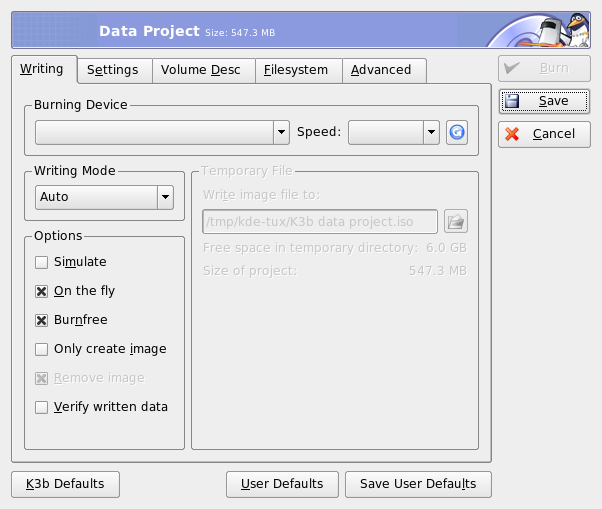Click the 'Size: 547.3 MB' header text

pyautogui.click(x=240, y=33)
